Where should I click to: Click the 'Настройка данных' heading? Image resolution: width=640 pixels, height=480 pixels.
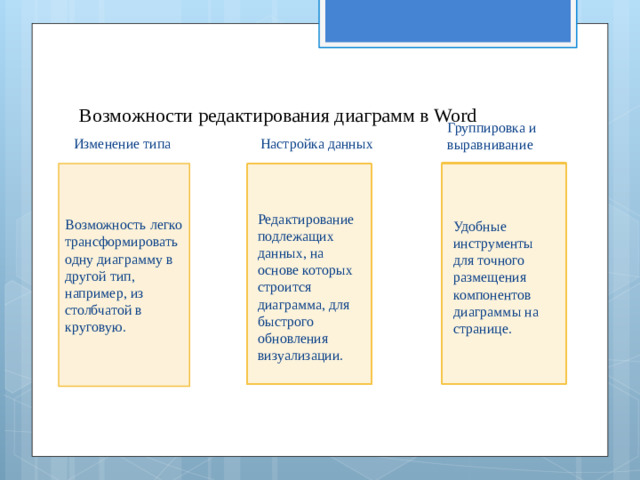click(x=317, y=144)
